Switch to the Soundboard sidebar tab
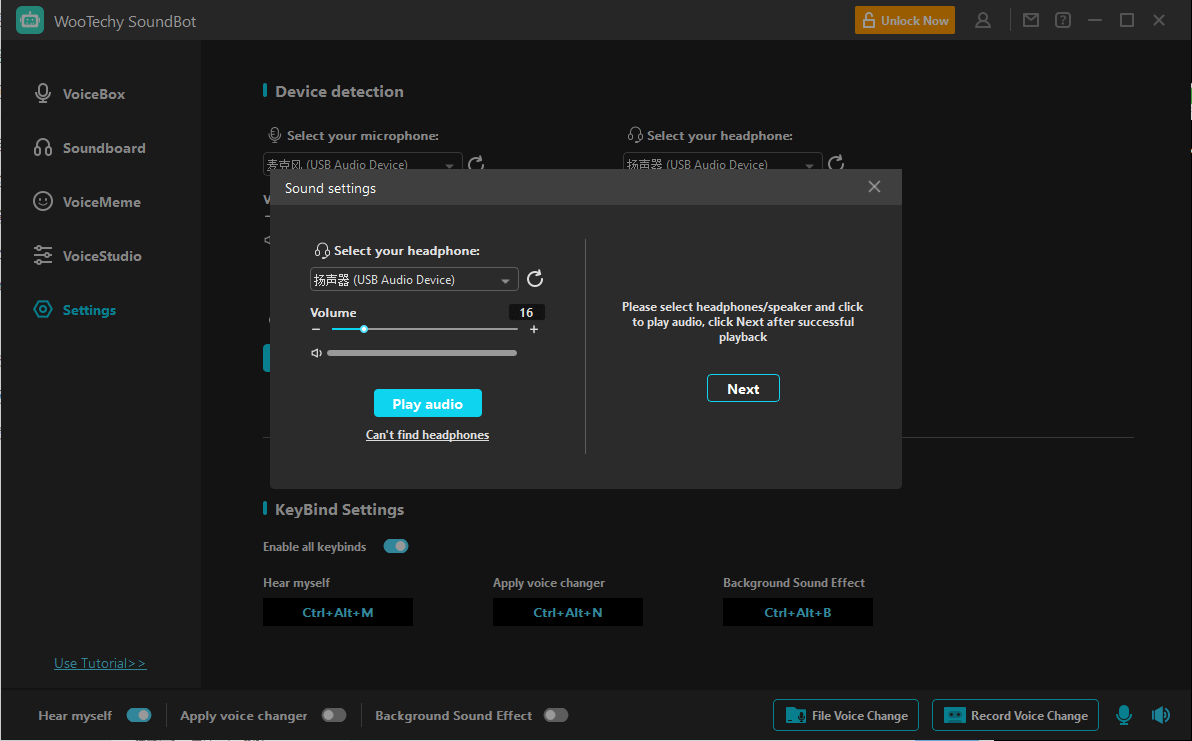Viewport: 1192px width, 741px height. pyautogui.click(x=104, y=148)
